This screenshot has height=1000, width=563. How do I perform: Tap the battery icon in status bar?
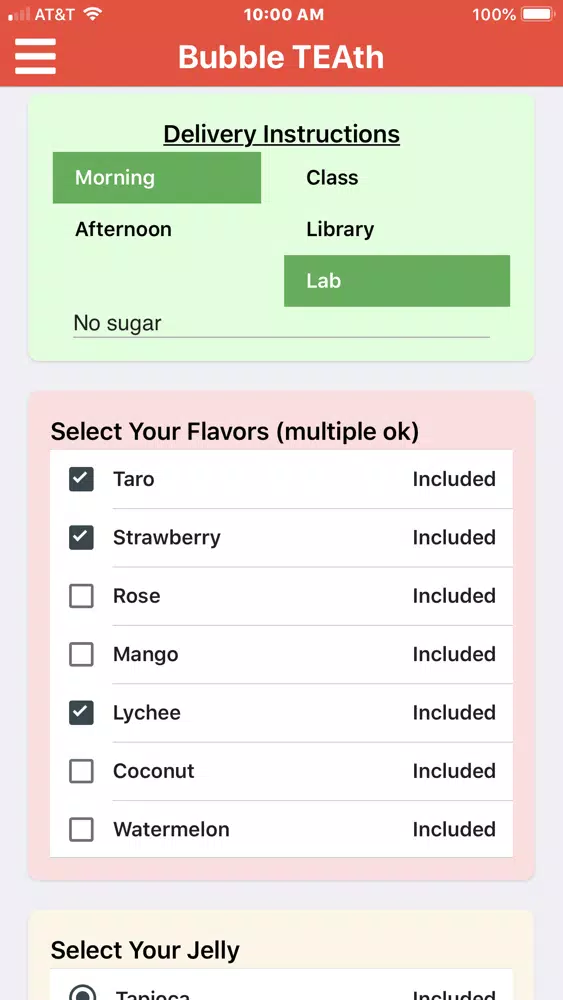pos(537,14)
